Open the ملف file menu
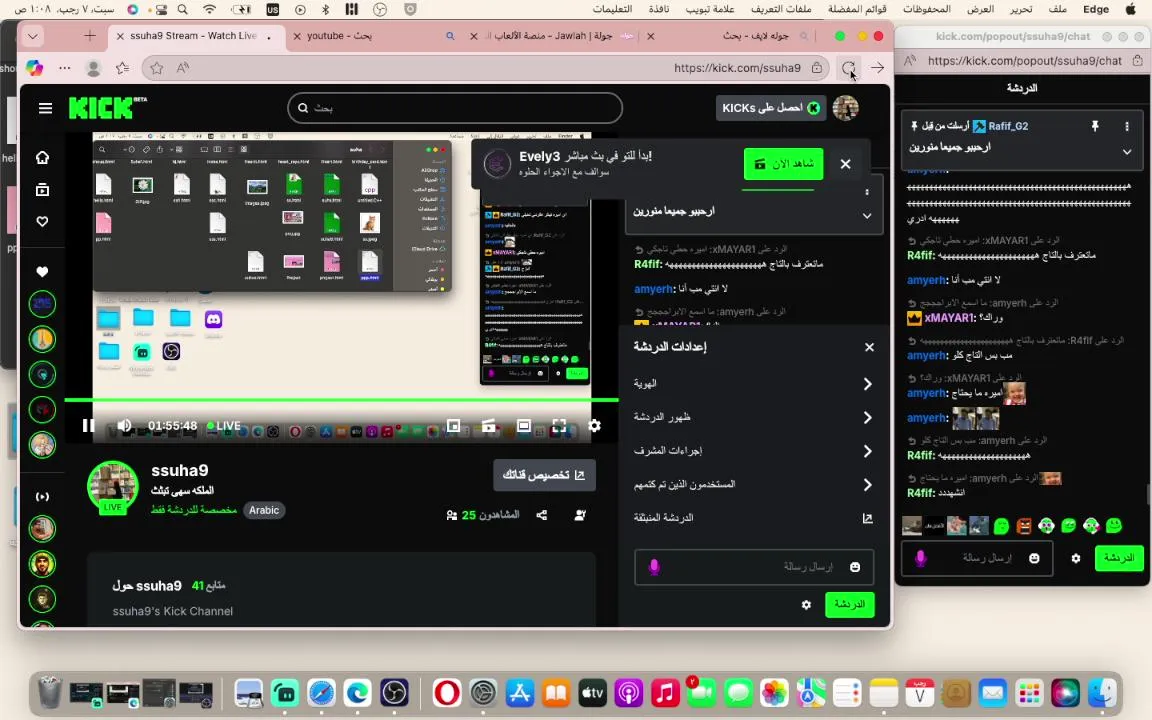This screenshot has height=720, width=1152. tap(1058, 9)
